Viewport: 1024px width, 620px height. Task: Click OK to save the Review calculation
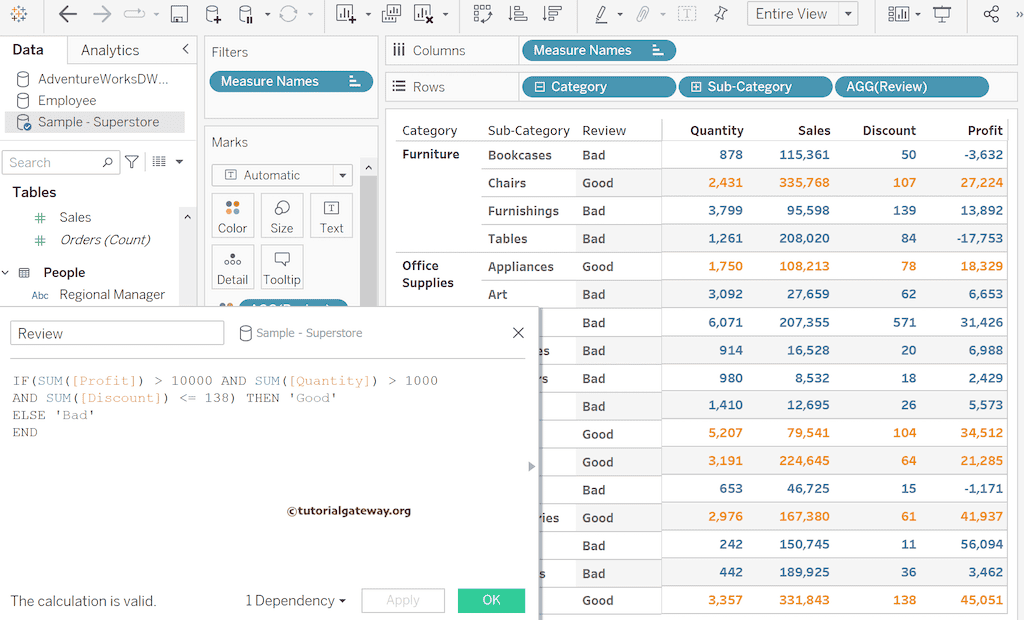click(491, 600)
